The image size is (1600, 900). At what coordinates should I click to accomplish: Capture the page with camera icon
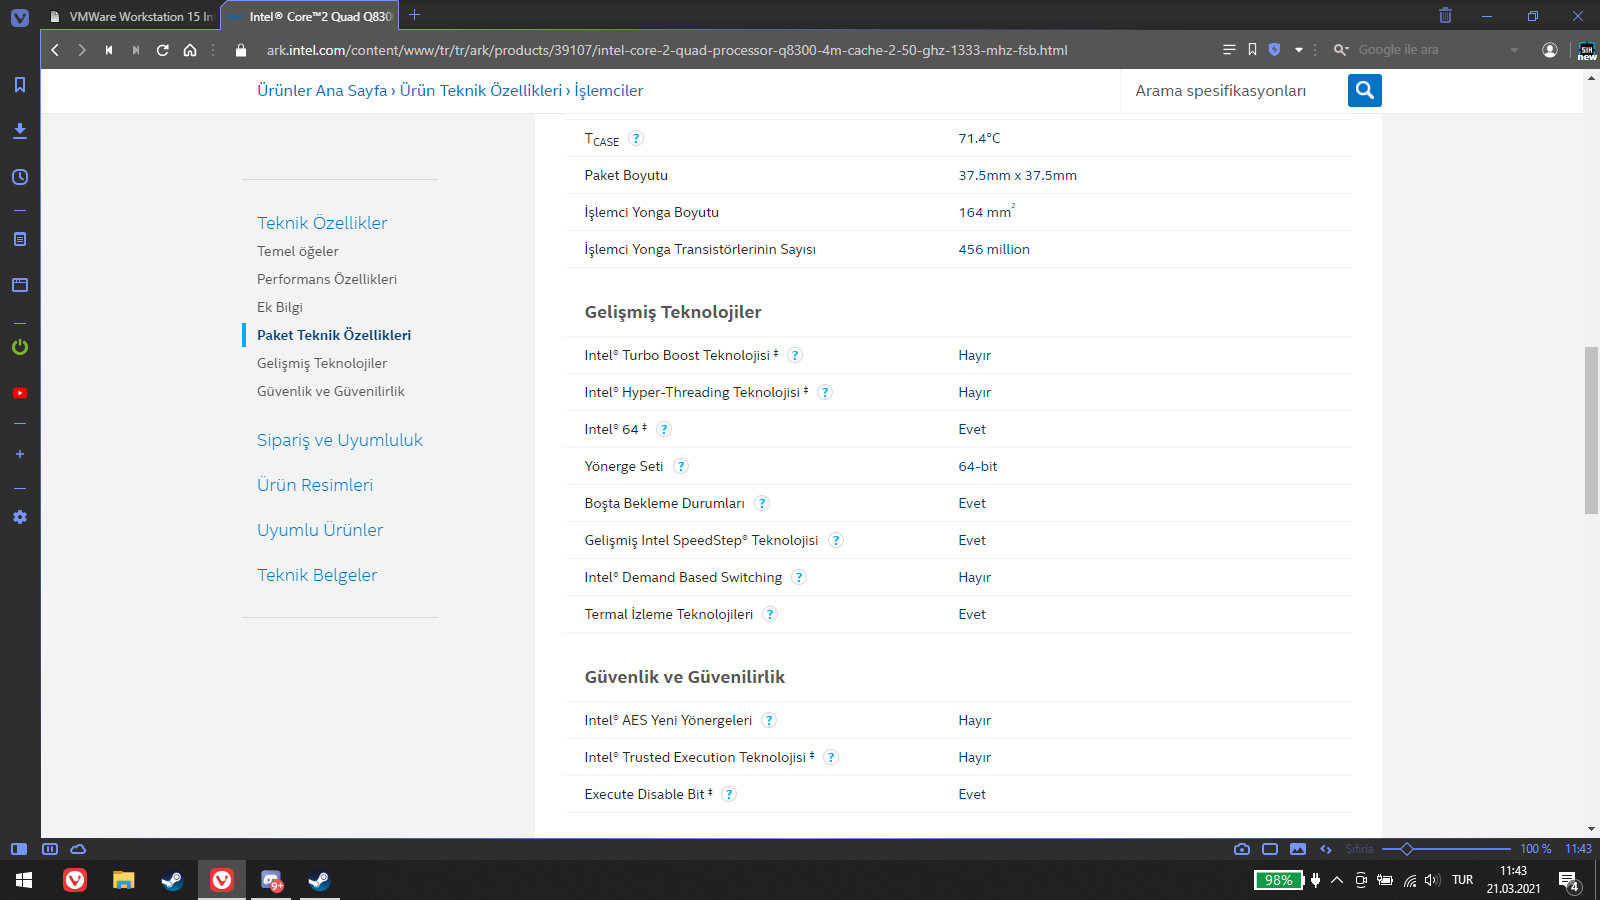pos(1242,849)
